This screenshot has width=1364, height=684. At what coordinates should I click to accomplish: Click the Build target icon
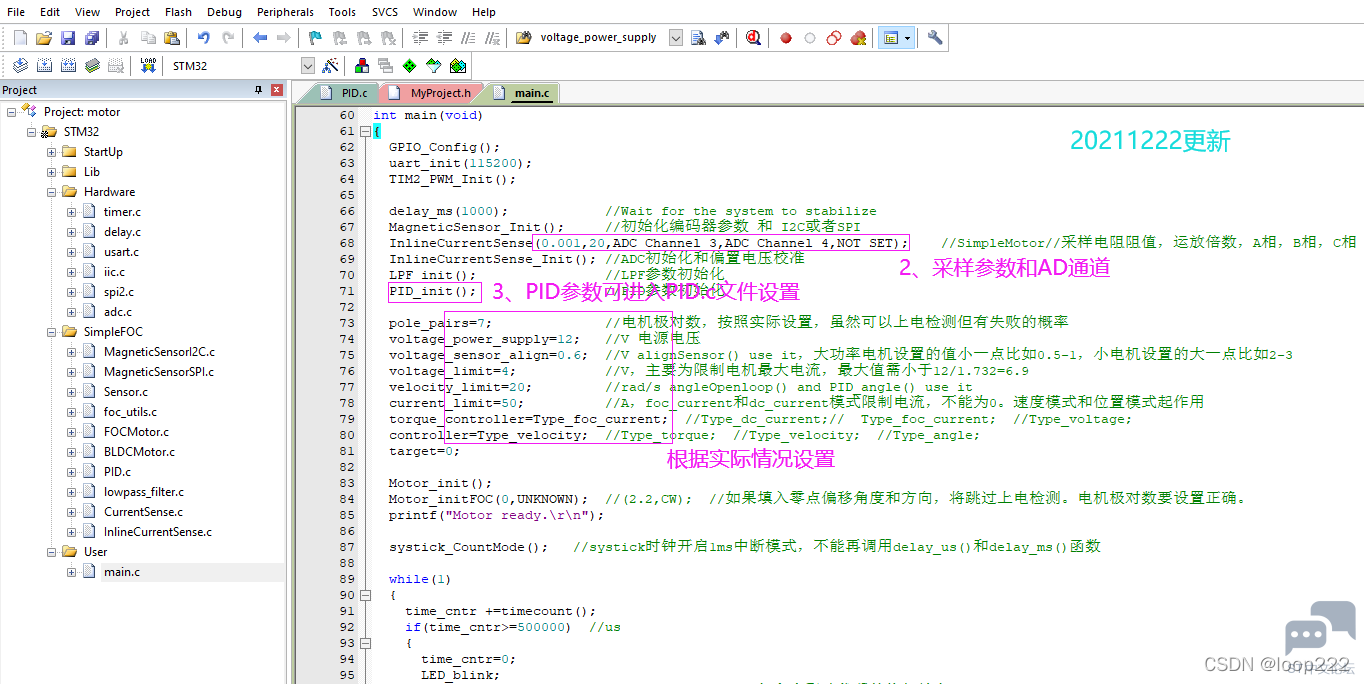tap(44, 66)
